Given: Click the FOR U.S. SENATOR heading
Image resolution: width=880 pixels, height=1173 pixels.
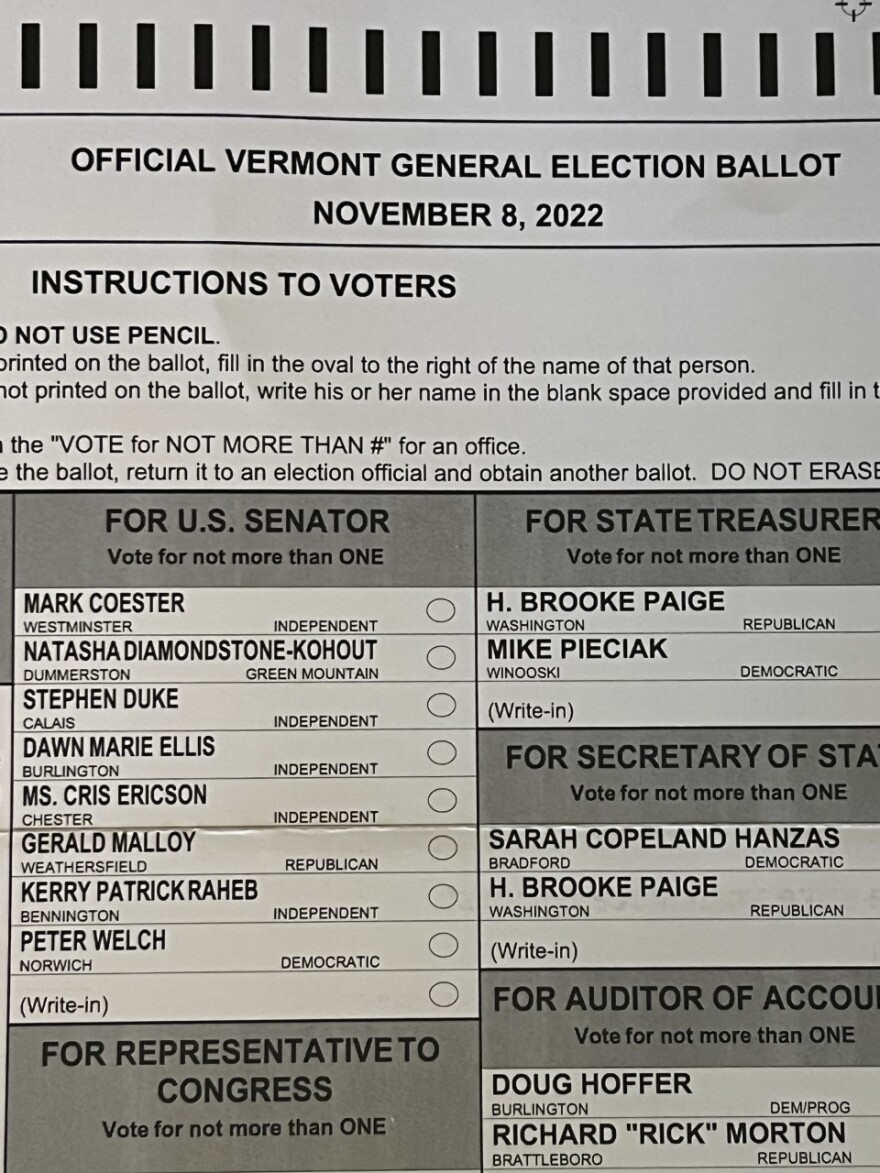Looking at the screenshot, I should [247, 521].
